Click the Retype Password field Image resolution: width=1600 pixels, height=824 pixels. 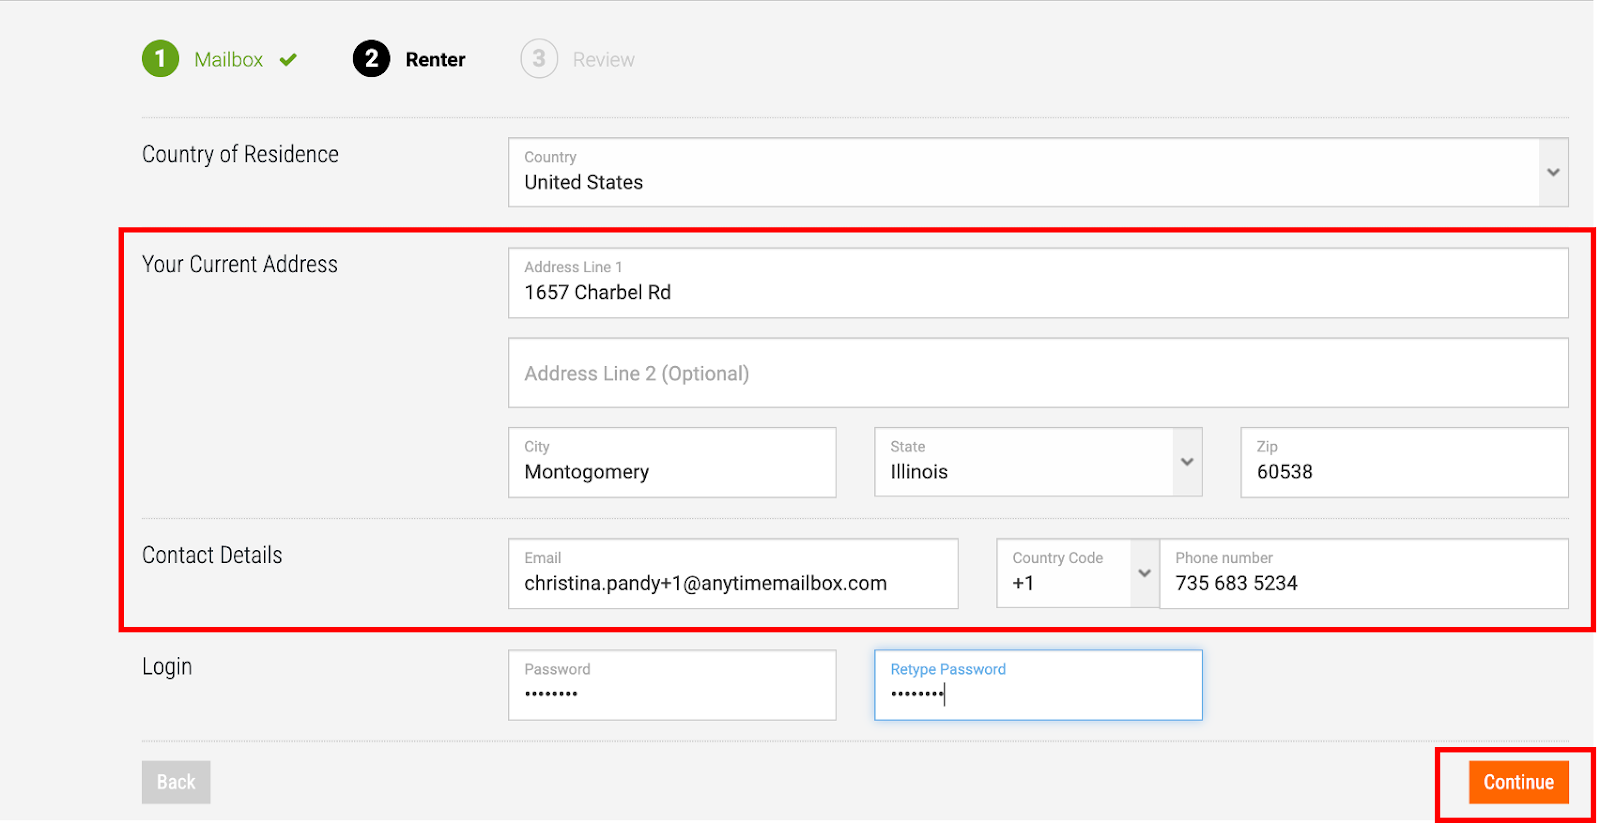[x=1038, y=685]
